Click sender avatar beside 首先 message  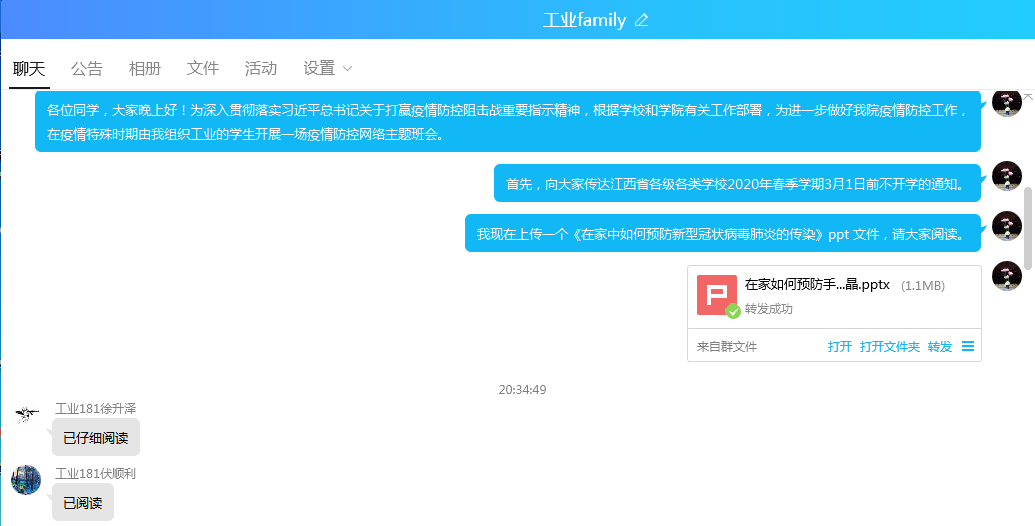point(1007,176)
